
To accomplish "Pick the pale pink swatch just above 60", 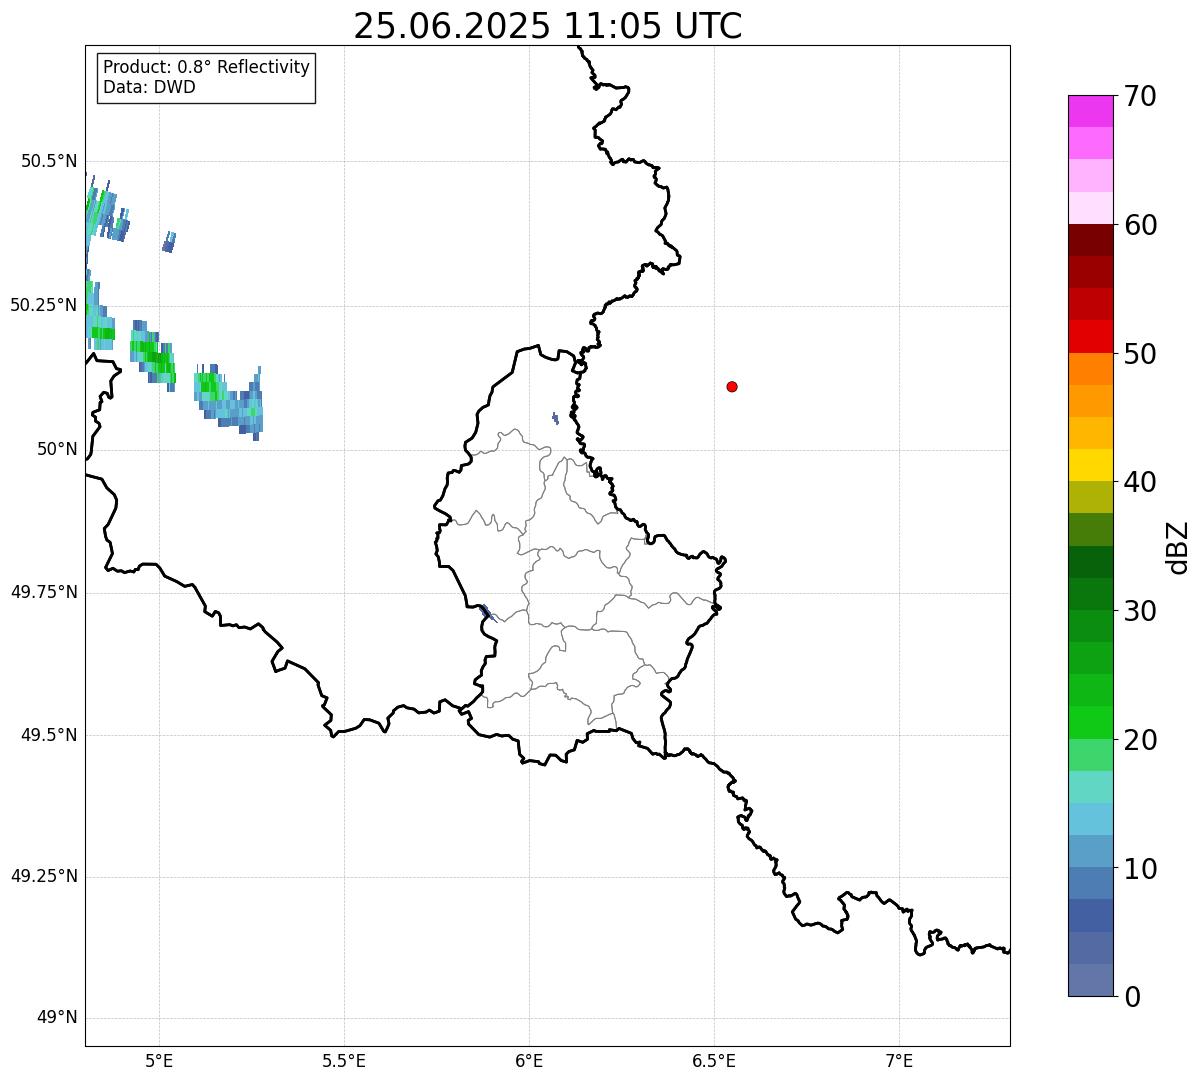I will point(1091,208).
